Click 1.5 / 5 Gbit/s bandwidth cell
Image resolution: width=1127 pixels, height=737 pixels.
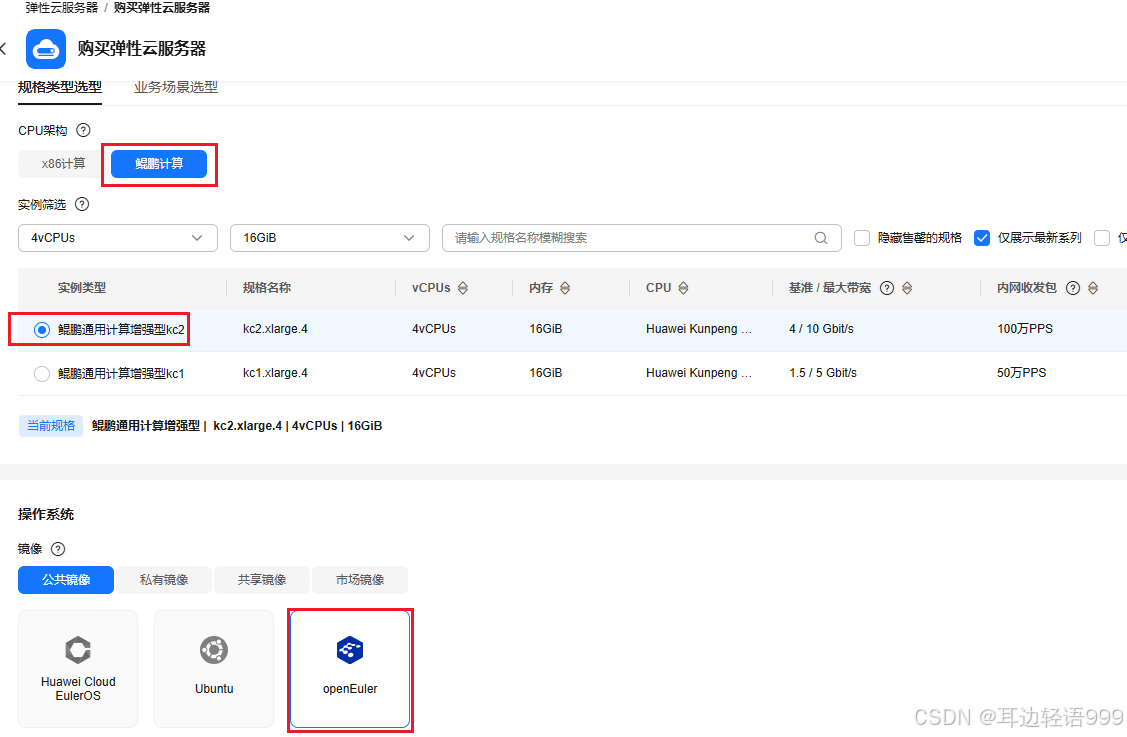pos(823,372)
